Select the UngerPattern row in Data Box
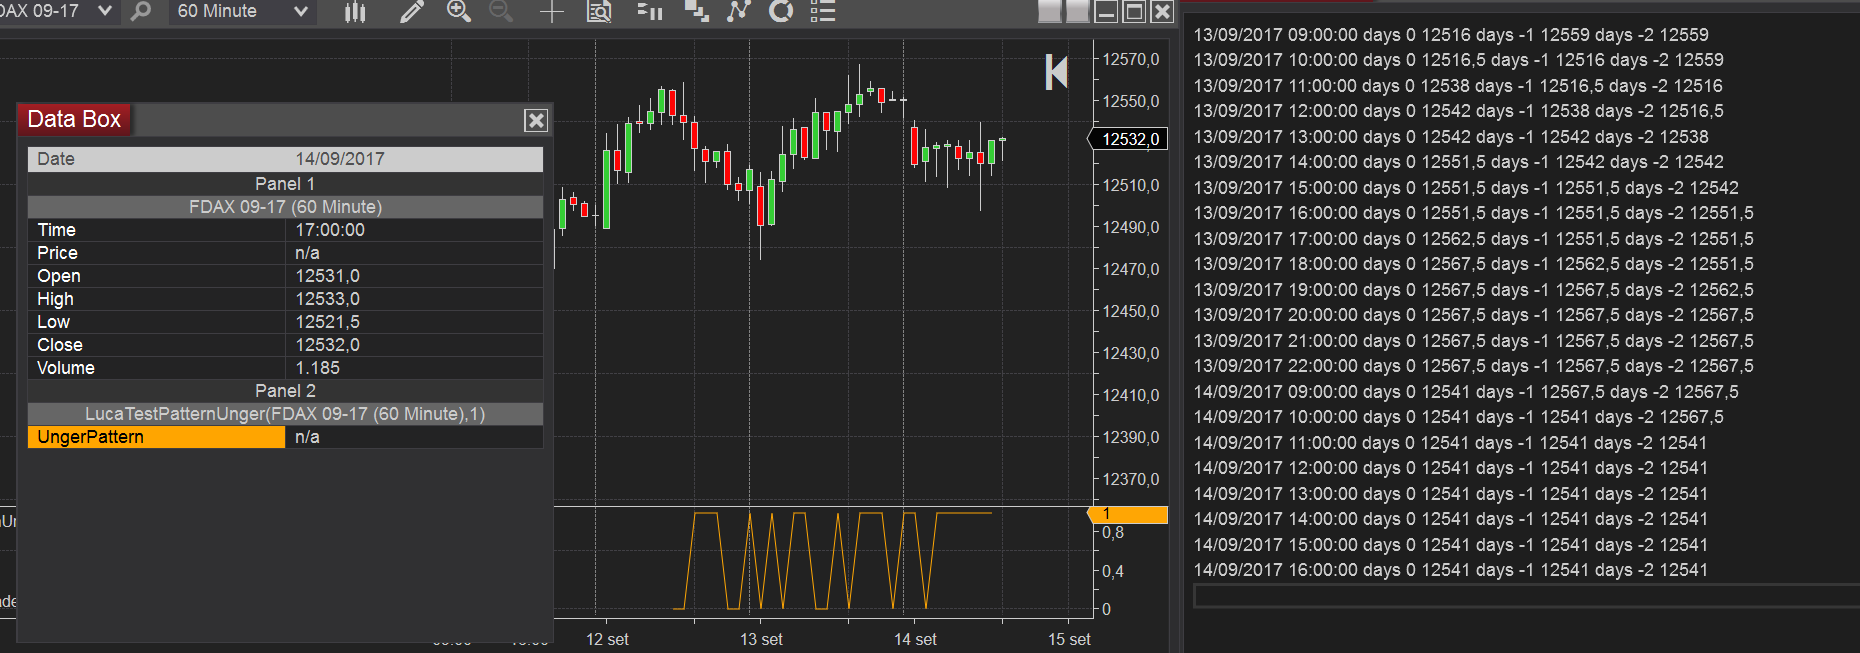 [x=285, y=437]
